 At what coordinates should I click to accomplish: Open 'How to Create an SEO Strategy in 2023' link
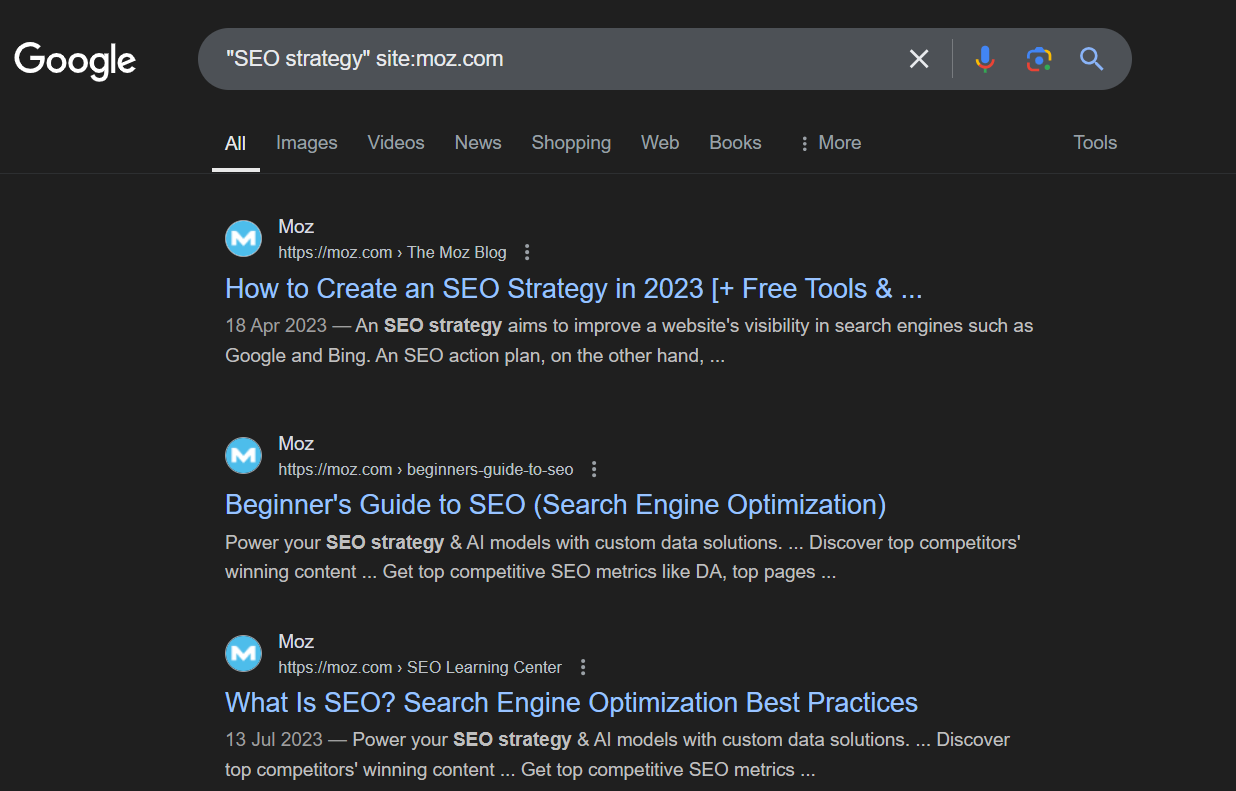[x=574, y=289]
